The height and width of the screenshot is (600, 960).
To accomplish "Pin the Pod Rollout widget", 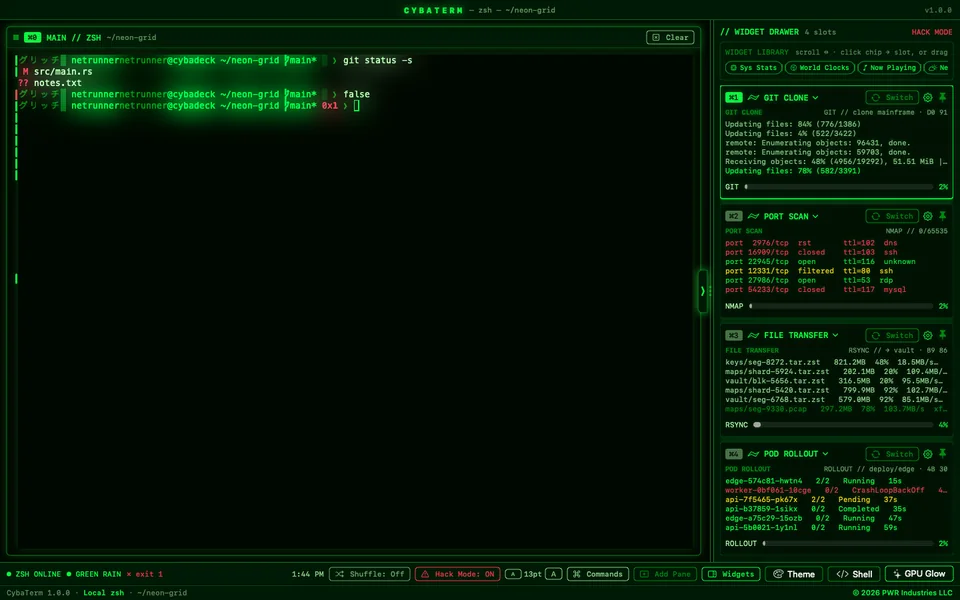I will [942, 454].
